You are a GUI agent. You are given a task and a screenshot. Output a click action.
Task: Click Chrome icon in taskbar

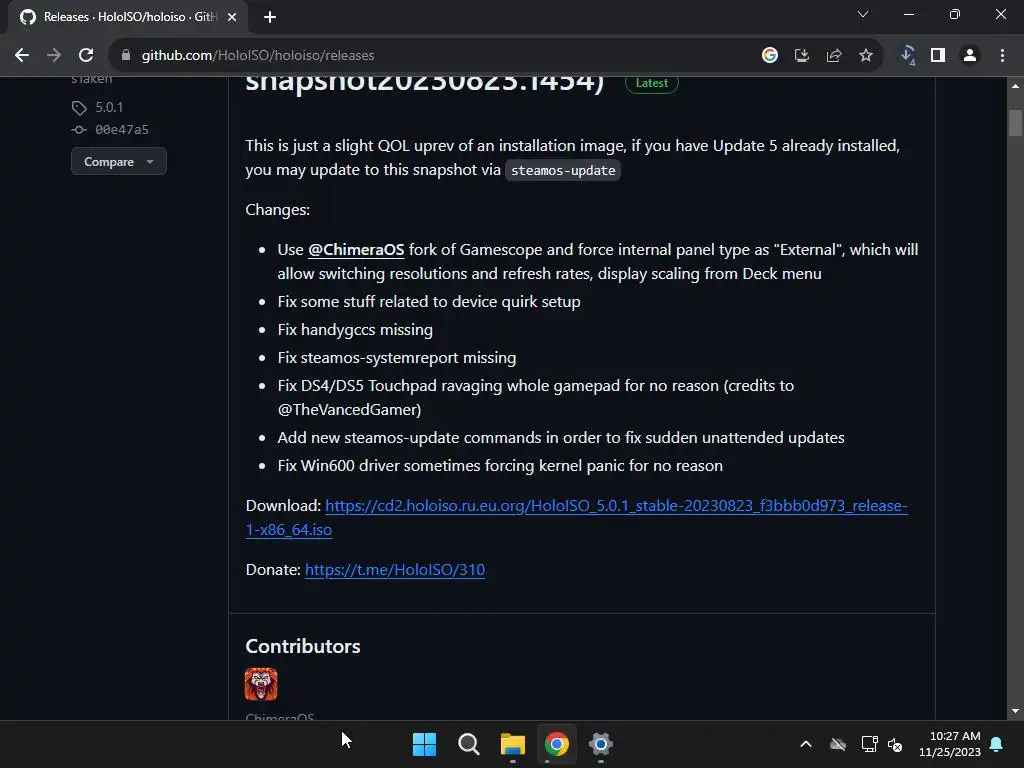pos(557,744)
